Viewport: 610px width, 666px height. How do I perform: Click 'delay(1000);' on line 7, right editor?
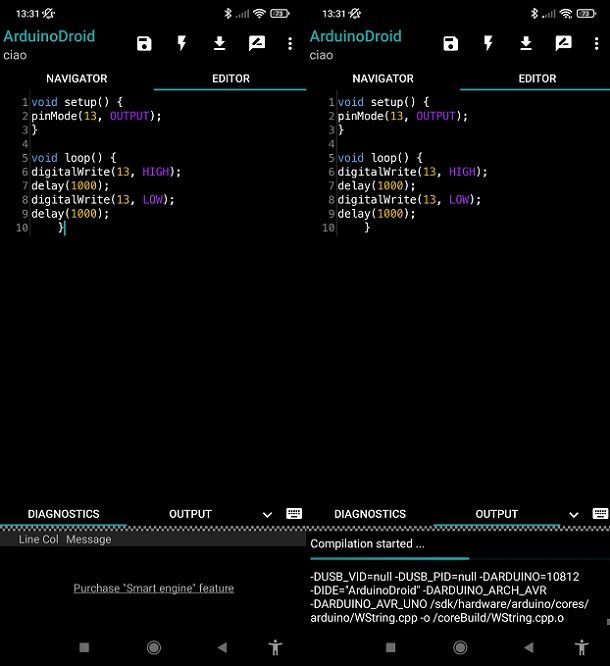point(376,186)
